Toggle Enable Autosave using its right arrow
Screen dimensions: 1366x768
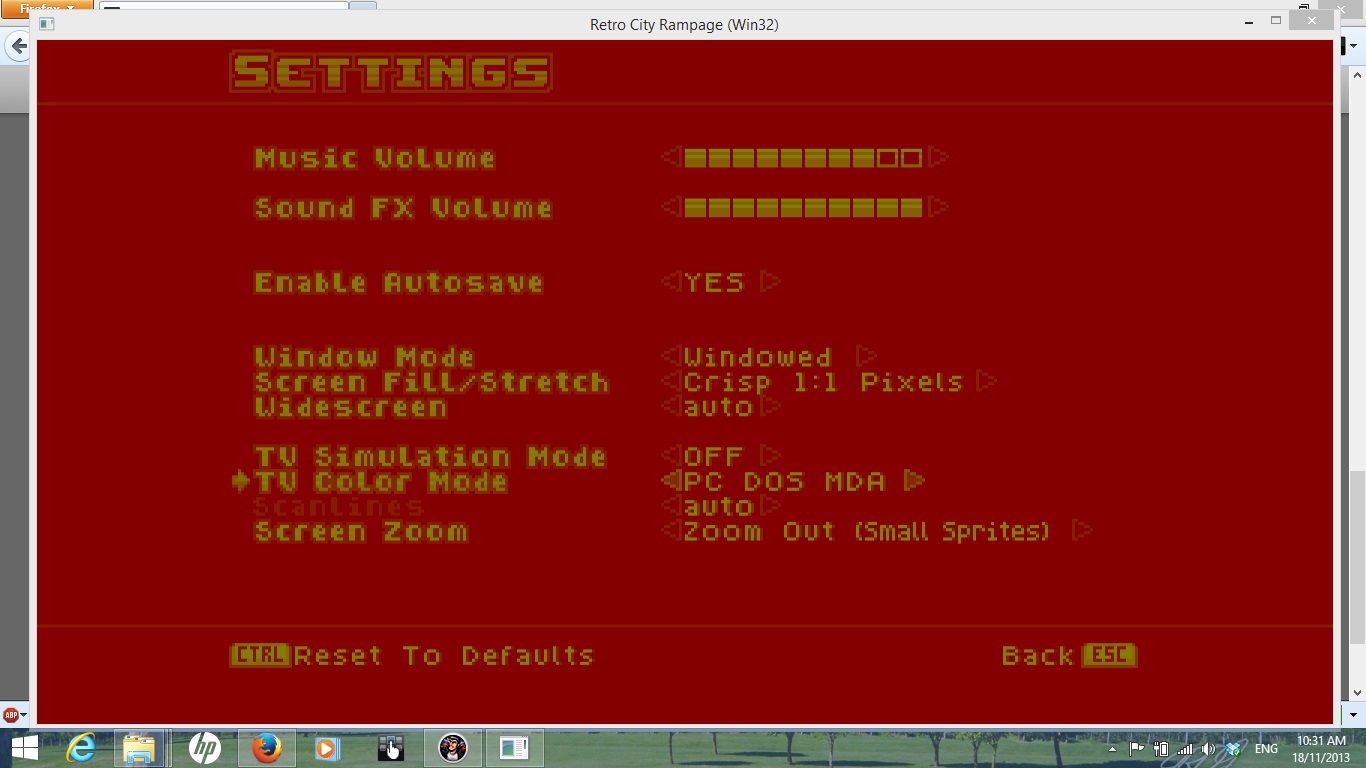click(x=770, y=282)
